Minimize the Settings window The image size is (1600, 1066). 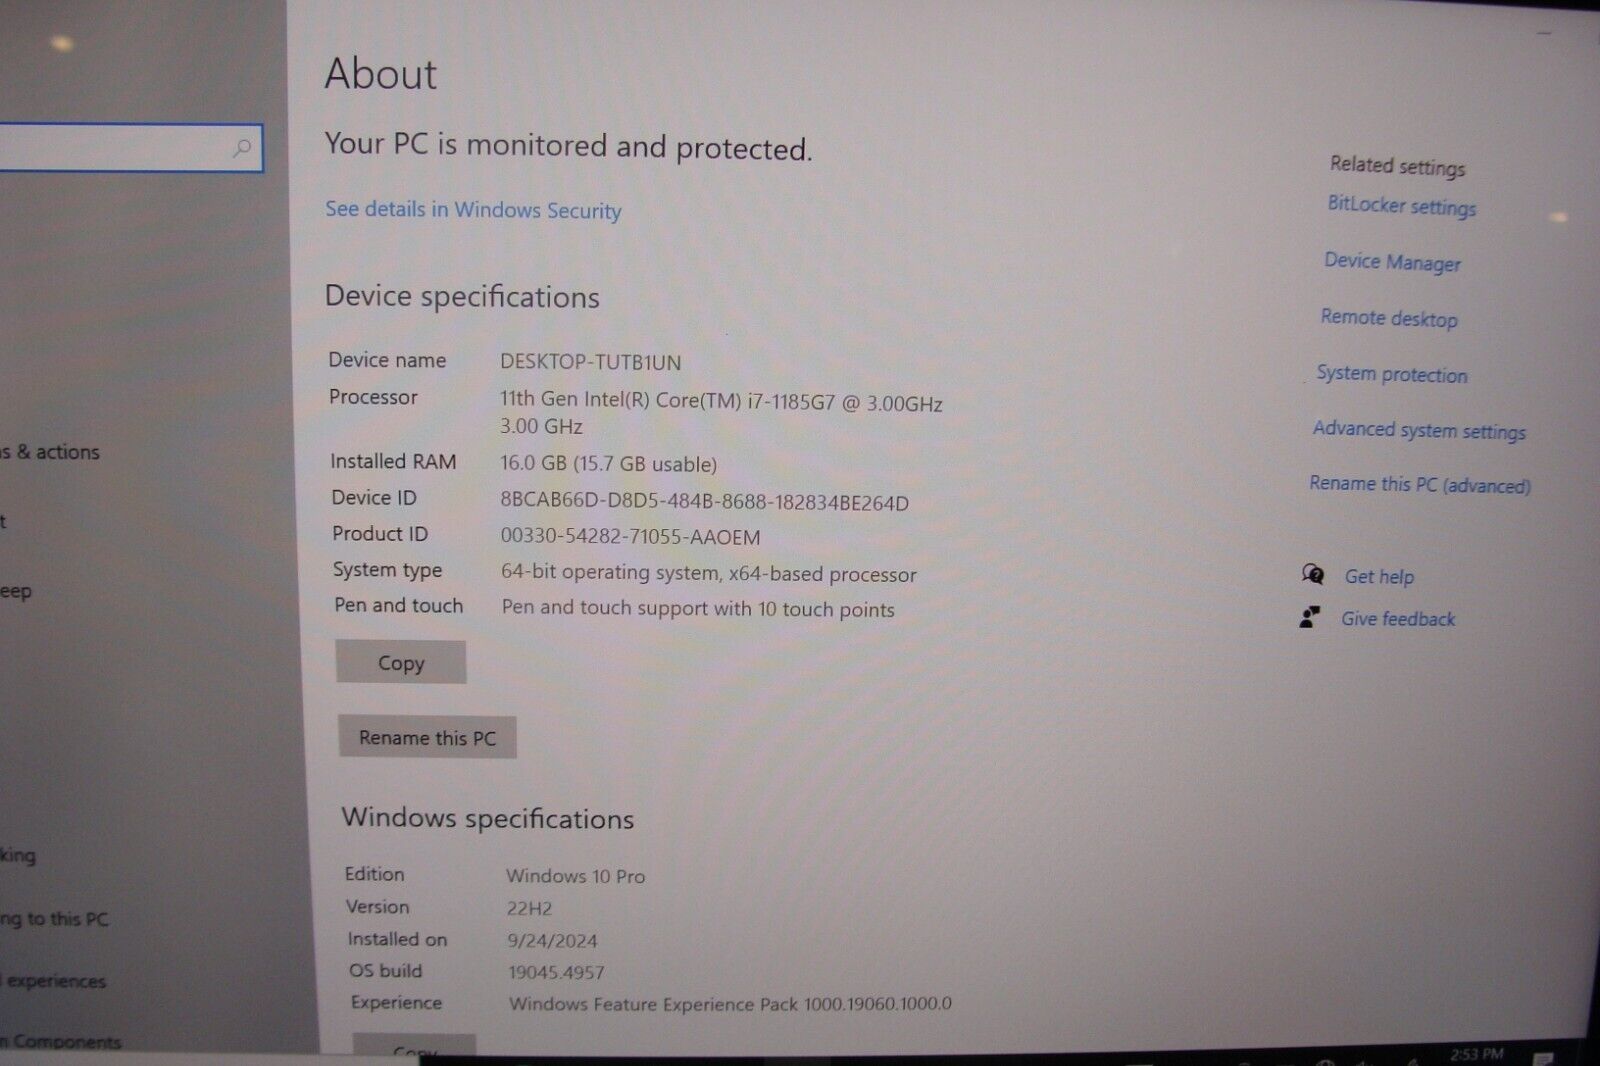[1545, 35]
